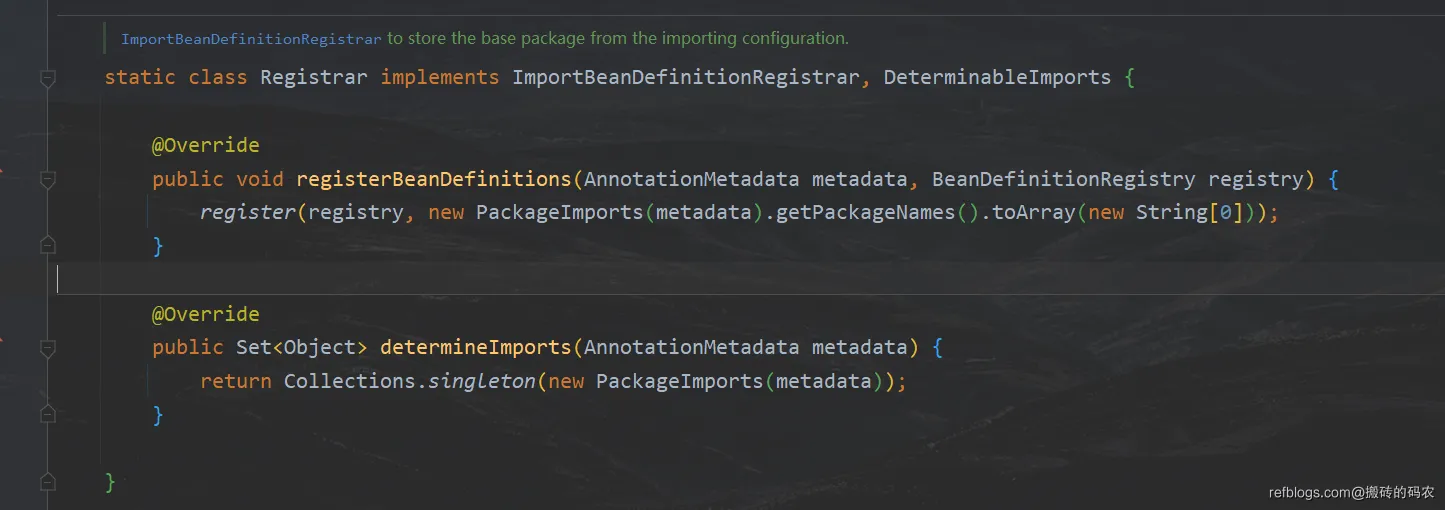
Task: Click fold end marker at determineImports closing brace
Action: [x=47, y=414]
